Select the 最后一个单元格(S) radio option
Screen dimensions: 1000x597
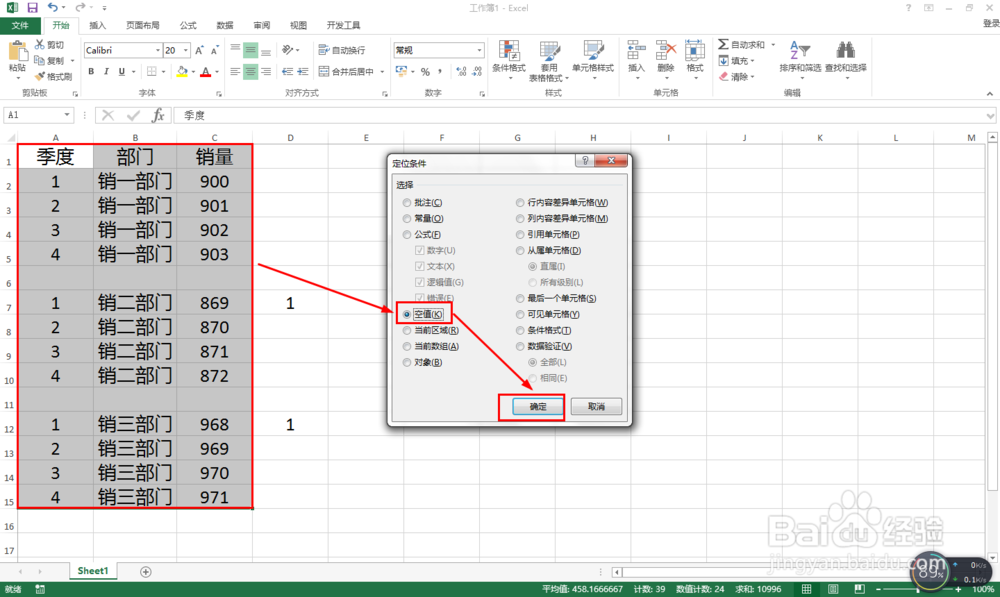point(520,298)
